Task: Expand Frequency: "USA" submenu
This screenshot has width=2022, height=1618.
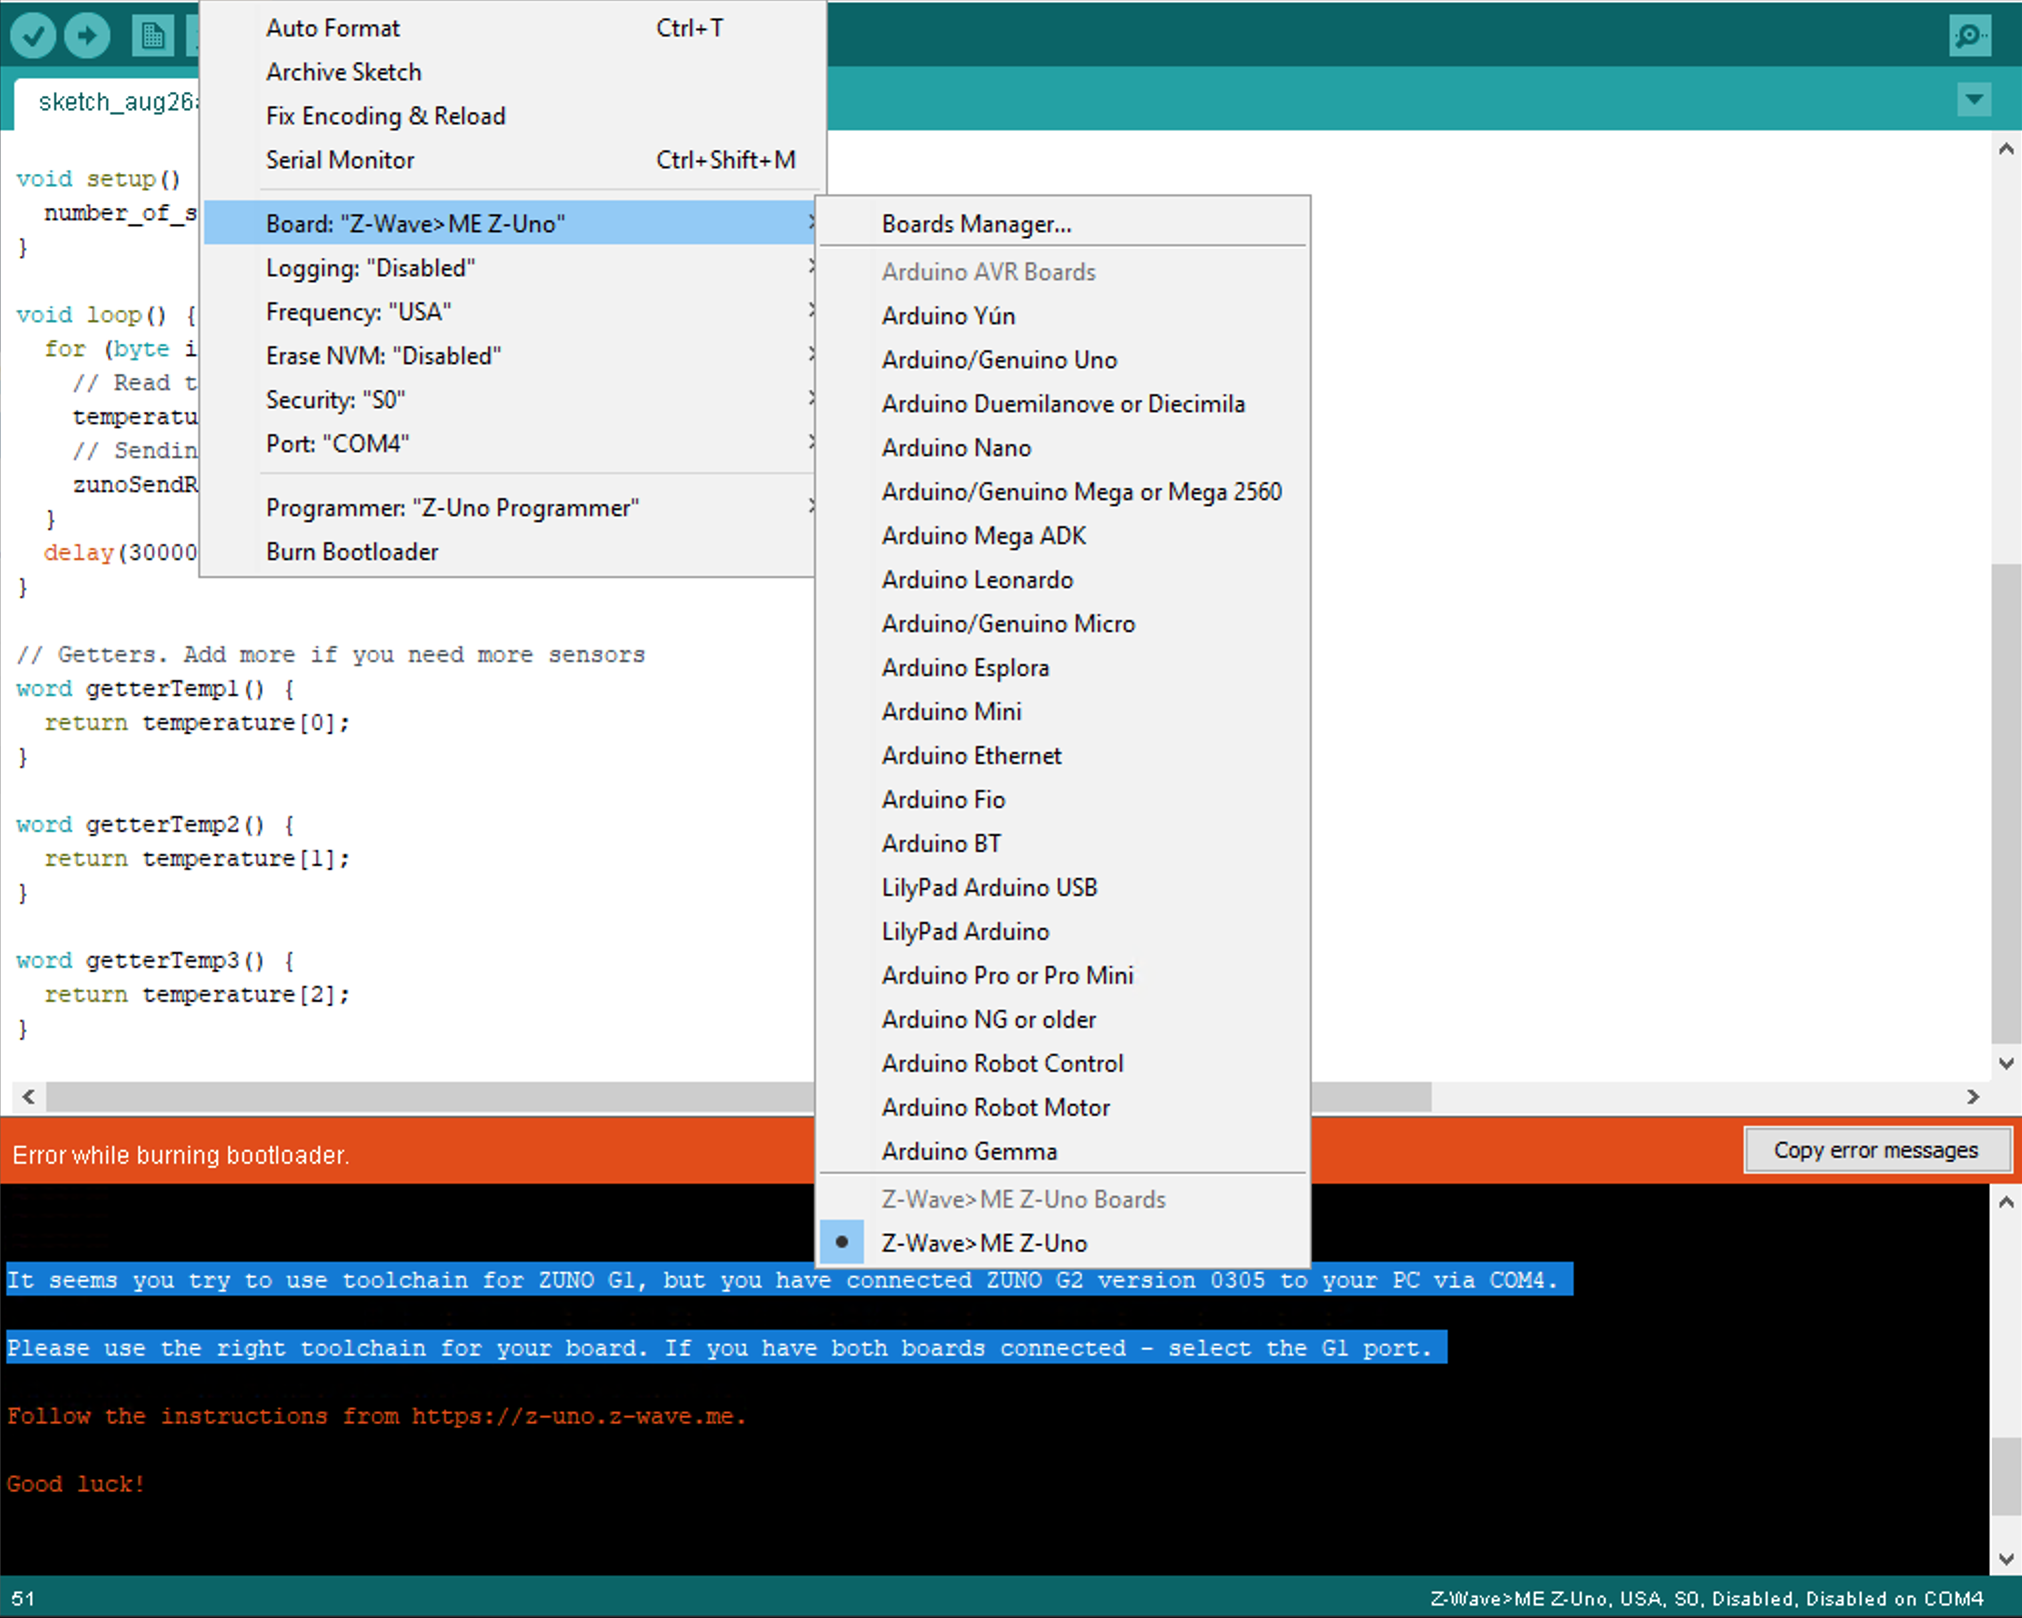Action: click(x=510, y=312)
